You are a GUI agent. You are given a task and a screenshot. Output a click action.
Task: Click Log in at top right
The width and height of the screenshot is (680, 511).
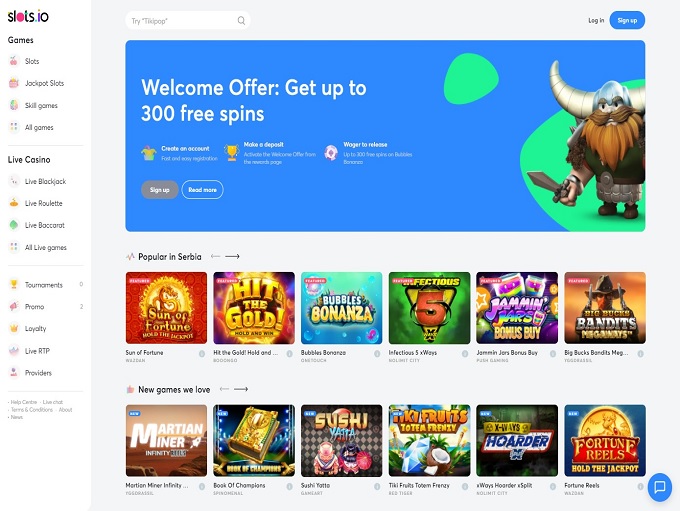tap(596, 20)
